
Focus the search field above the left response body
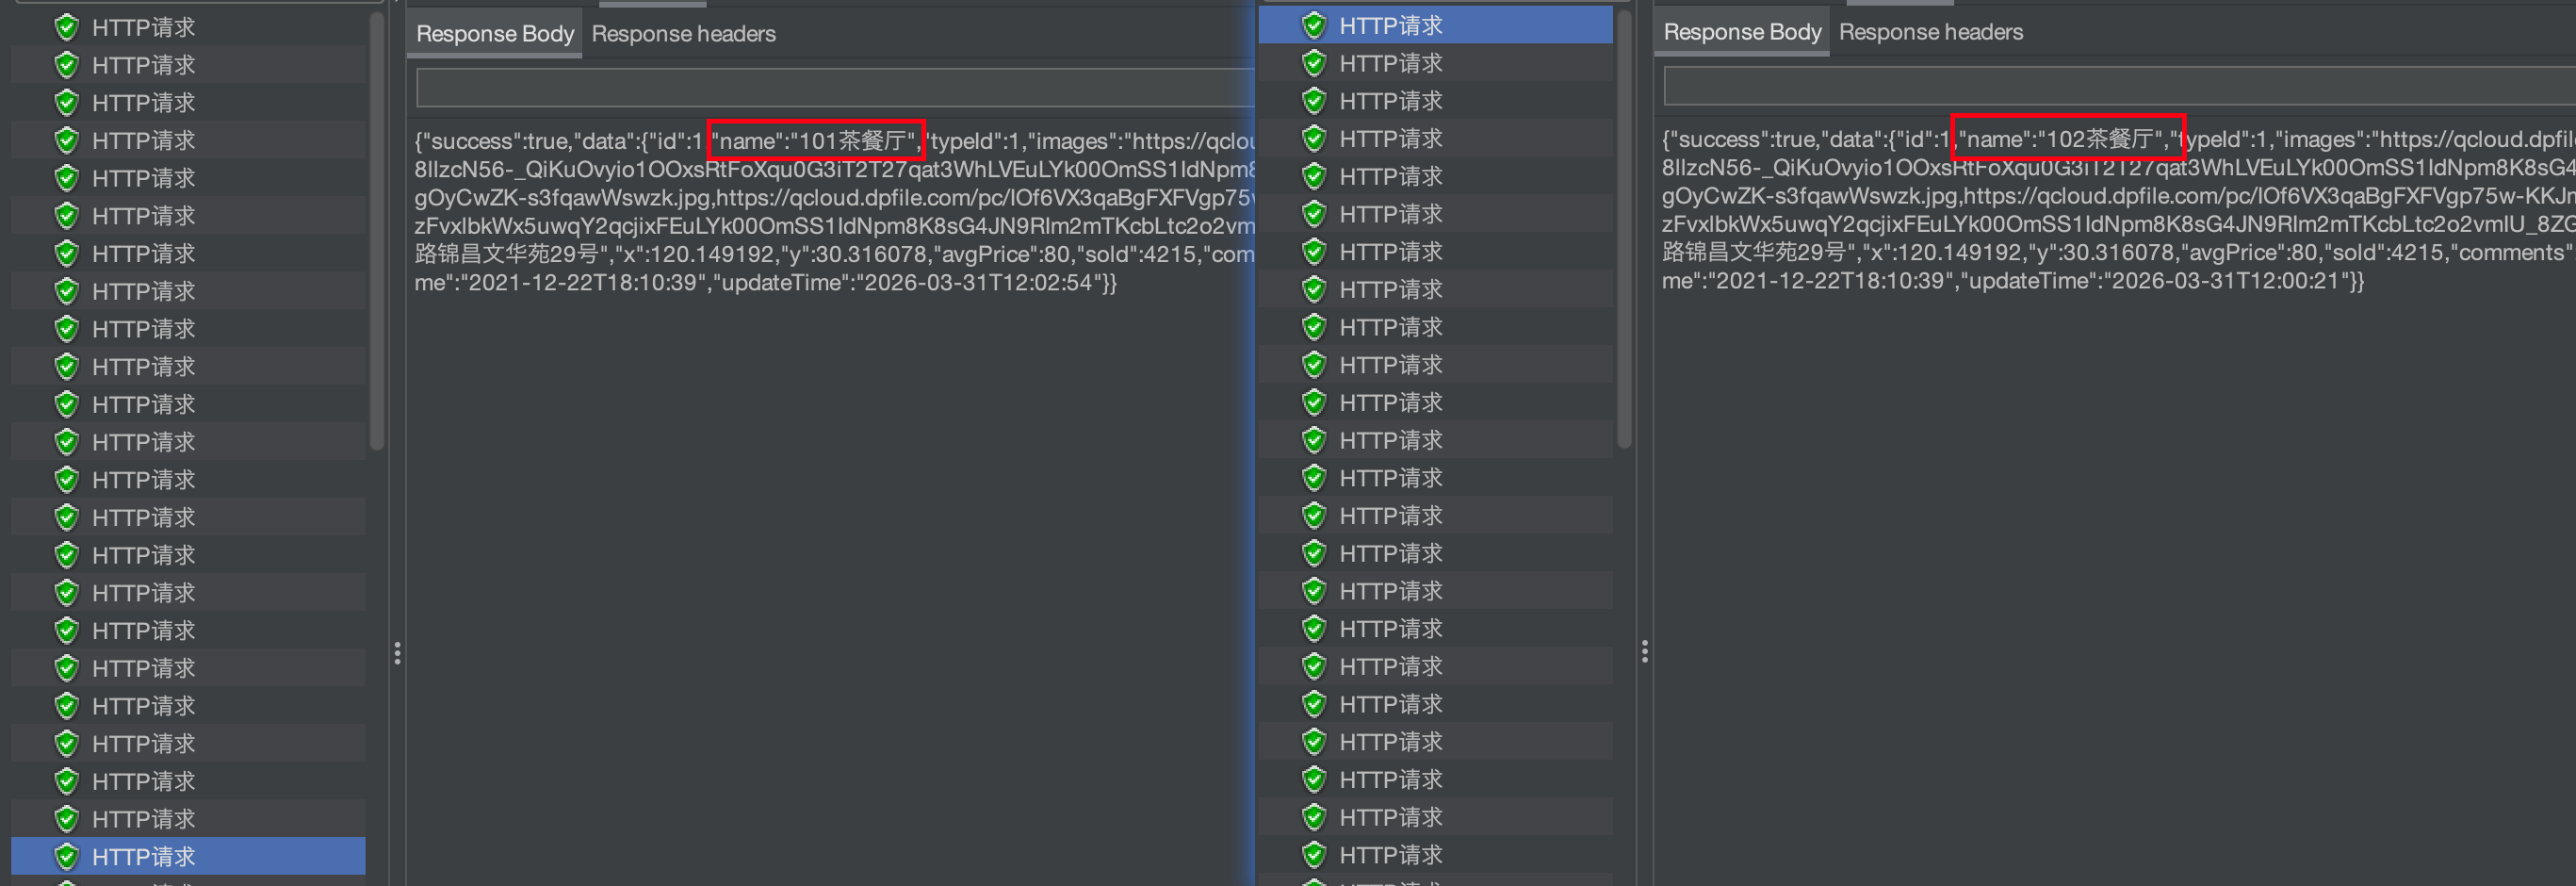click(x=835, y=88)
